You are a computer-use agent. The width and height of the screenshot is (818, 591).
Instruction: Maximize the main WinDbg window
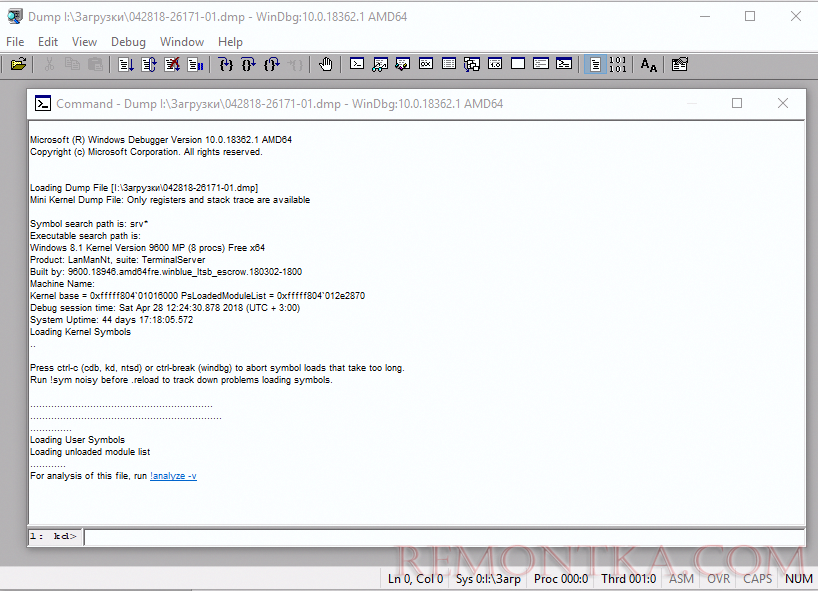click(x=750, y=16)
